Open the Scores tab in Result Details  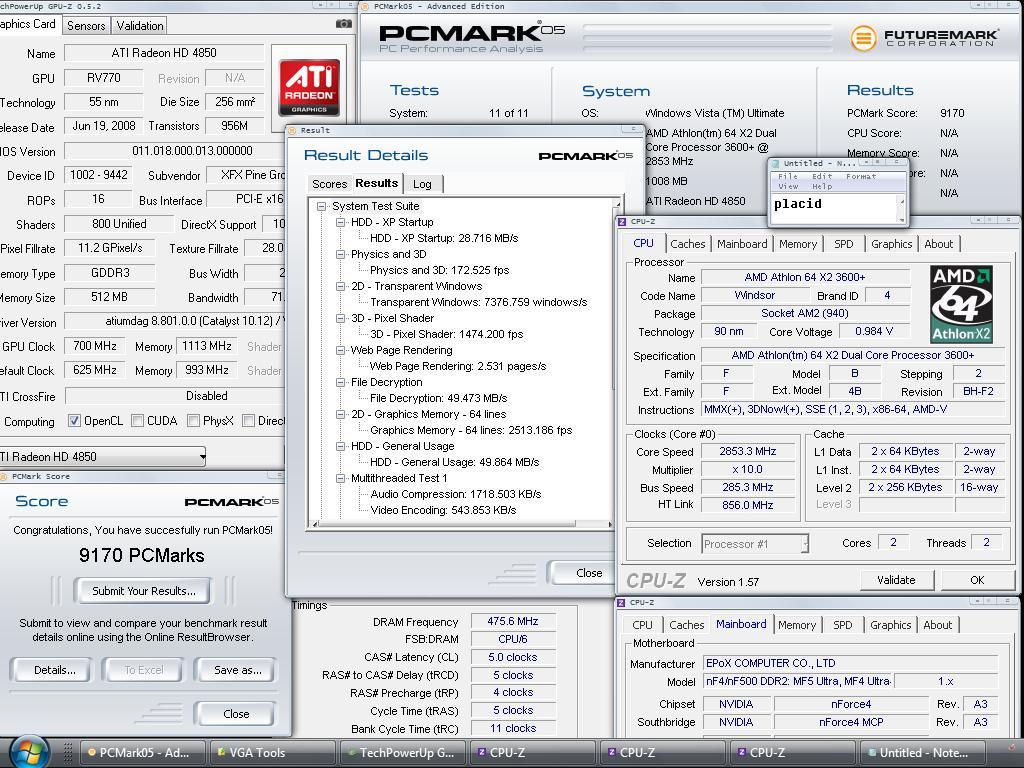click(x=329, y=184)
